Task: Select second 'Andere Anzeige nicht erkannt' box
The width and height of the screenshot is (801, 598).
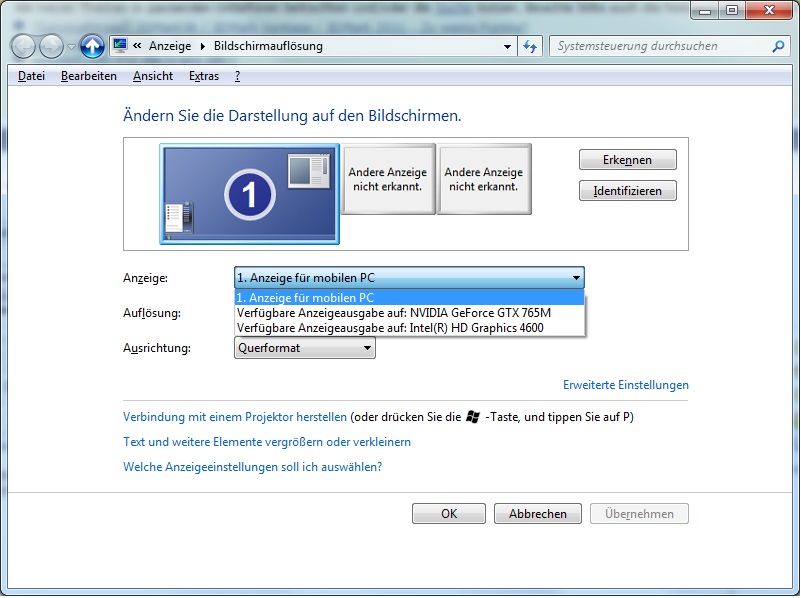Action: tap(484, 179)
